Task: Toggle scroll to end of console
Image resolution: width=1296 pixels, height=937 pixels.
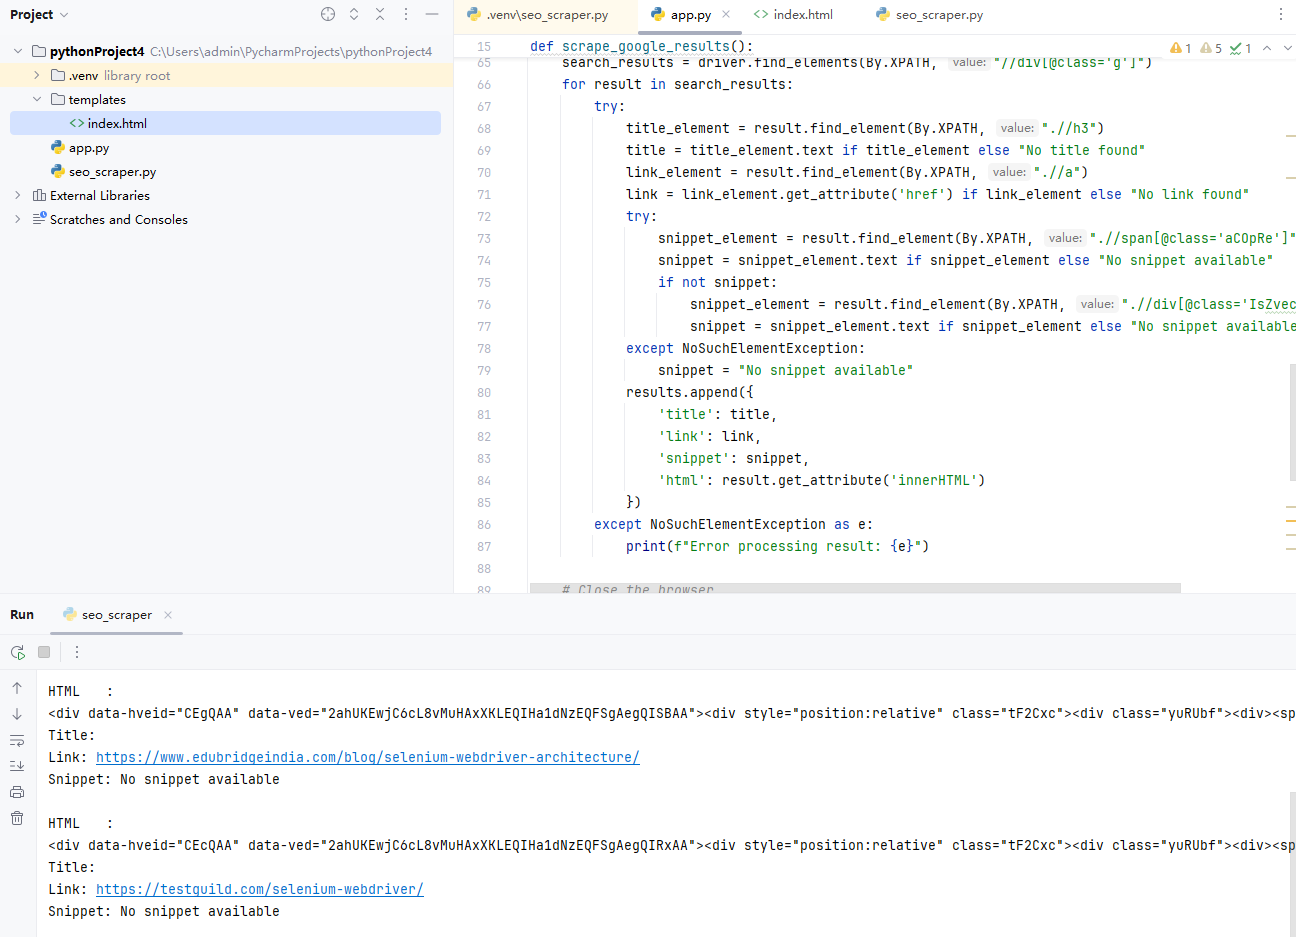Action: 17,766
